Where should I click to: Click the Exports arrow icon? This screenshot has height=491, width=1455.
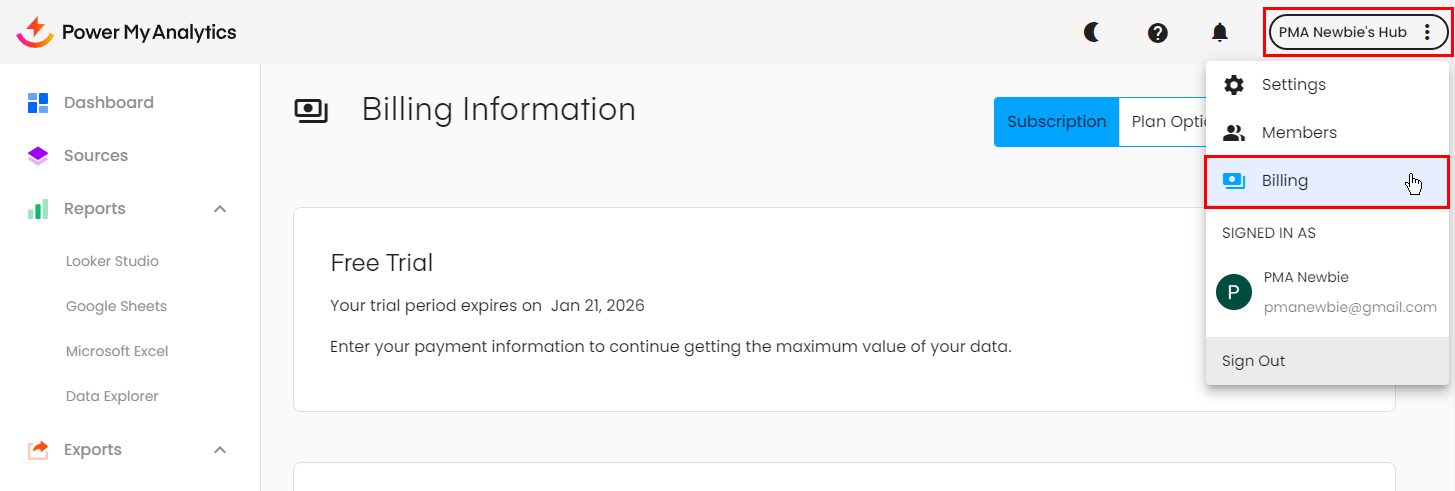click(38, 450)
